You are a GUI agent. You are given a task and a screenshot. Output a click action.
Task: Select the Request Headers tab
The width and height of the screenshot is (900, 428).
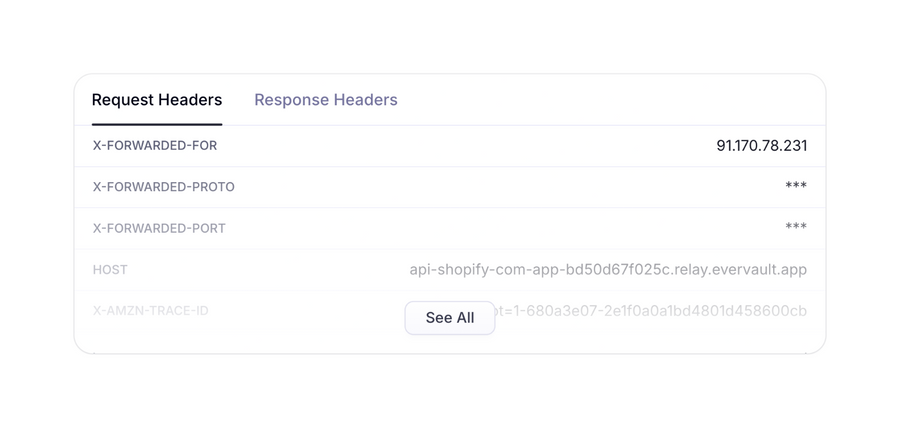157,100
